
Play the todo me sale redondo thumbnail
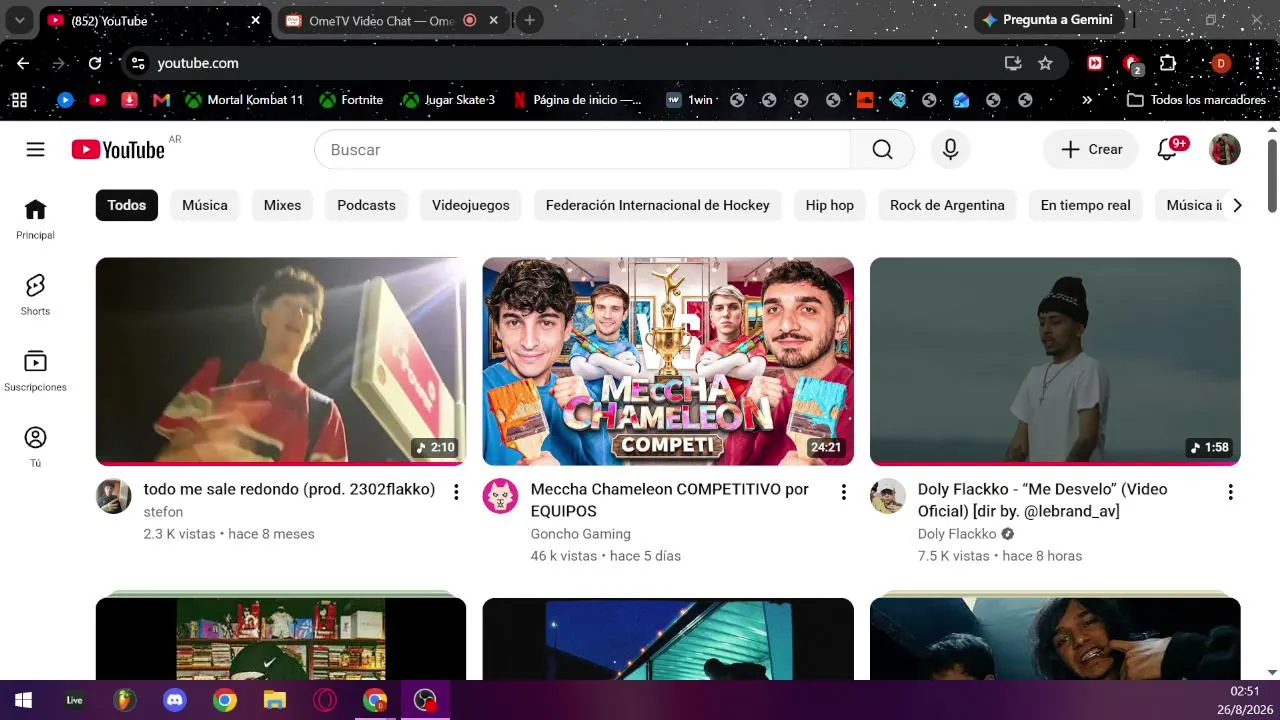click(281, 361)
